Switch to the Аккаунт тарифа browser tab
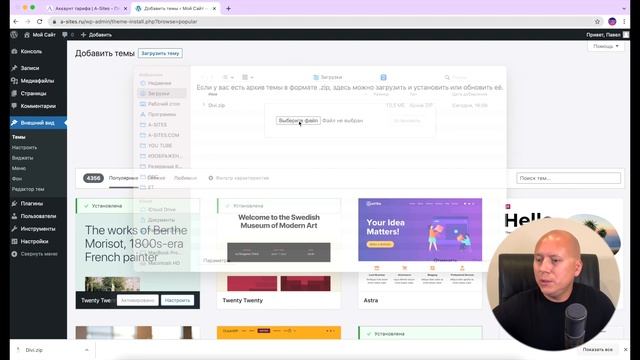The image size is (640, 360). pos(86,9)
